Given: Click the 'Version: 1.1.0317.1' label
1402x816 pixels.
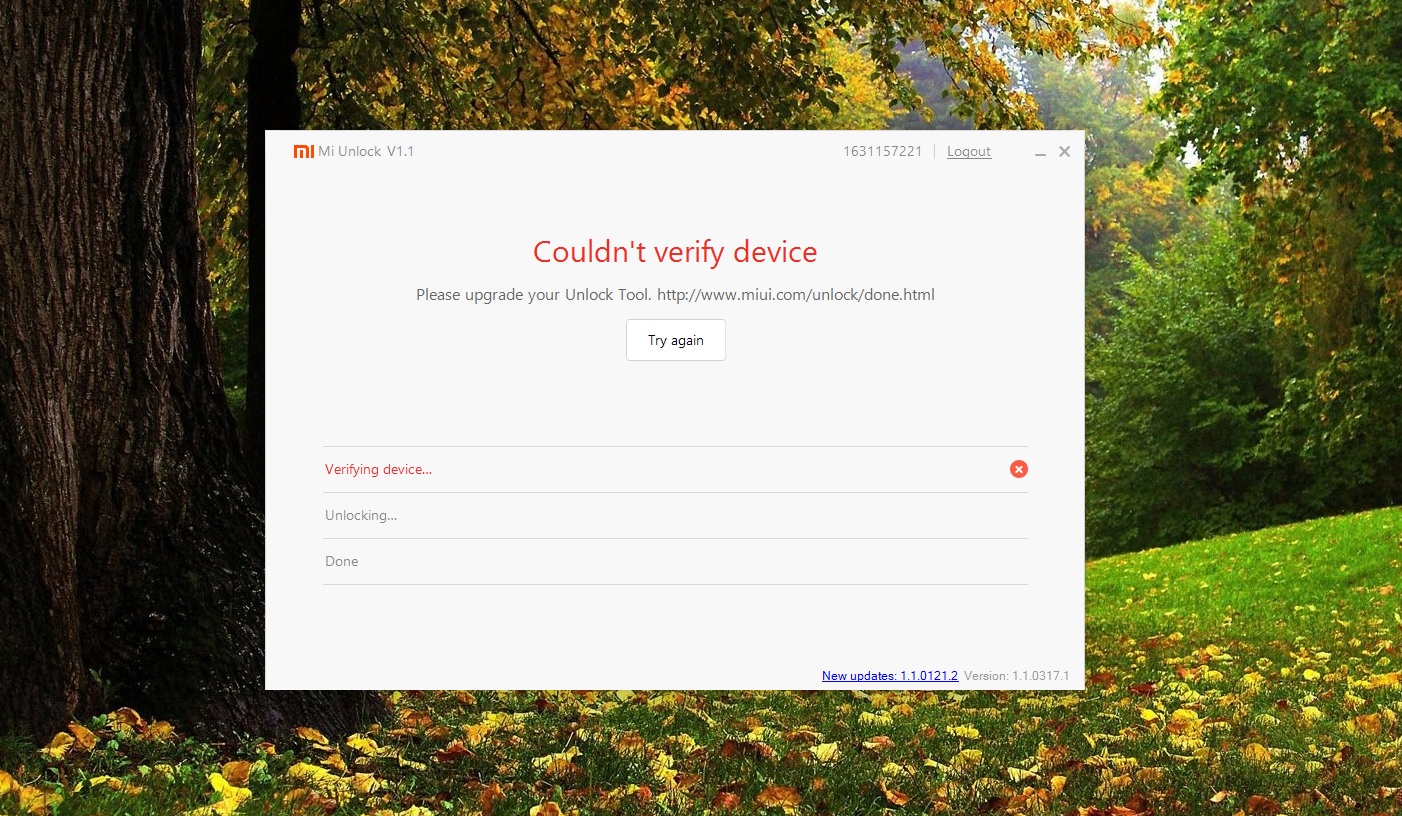Looking at the screenshot, I should [x=1017, y=676].
